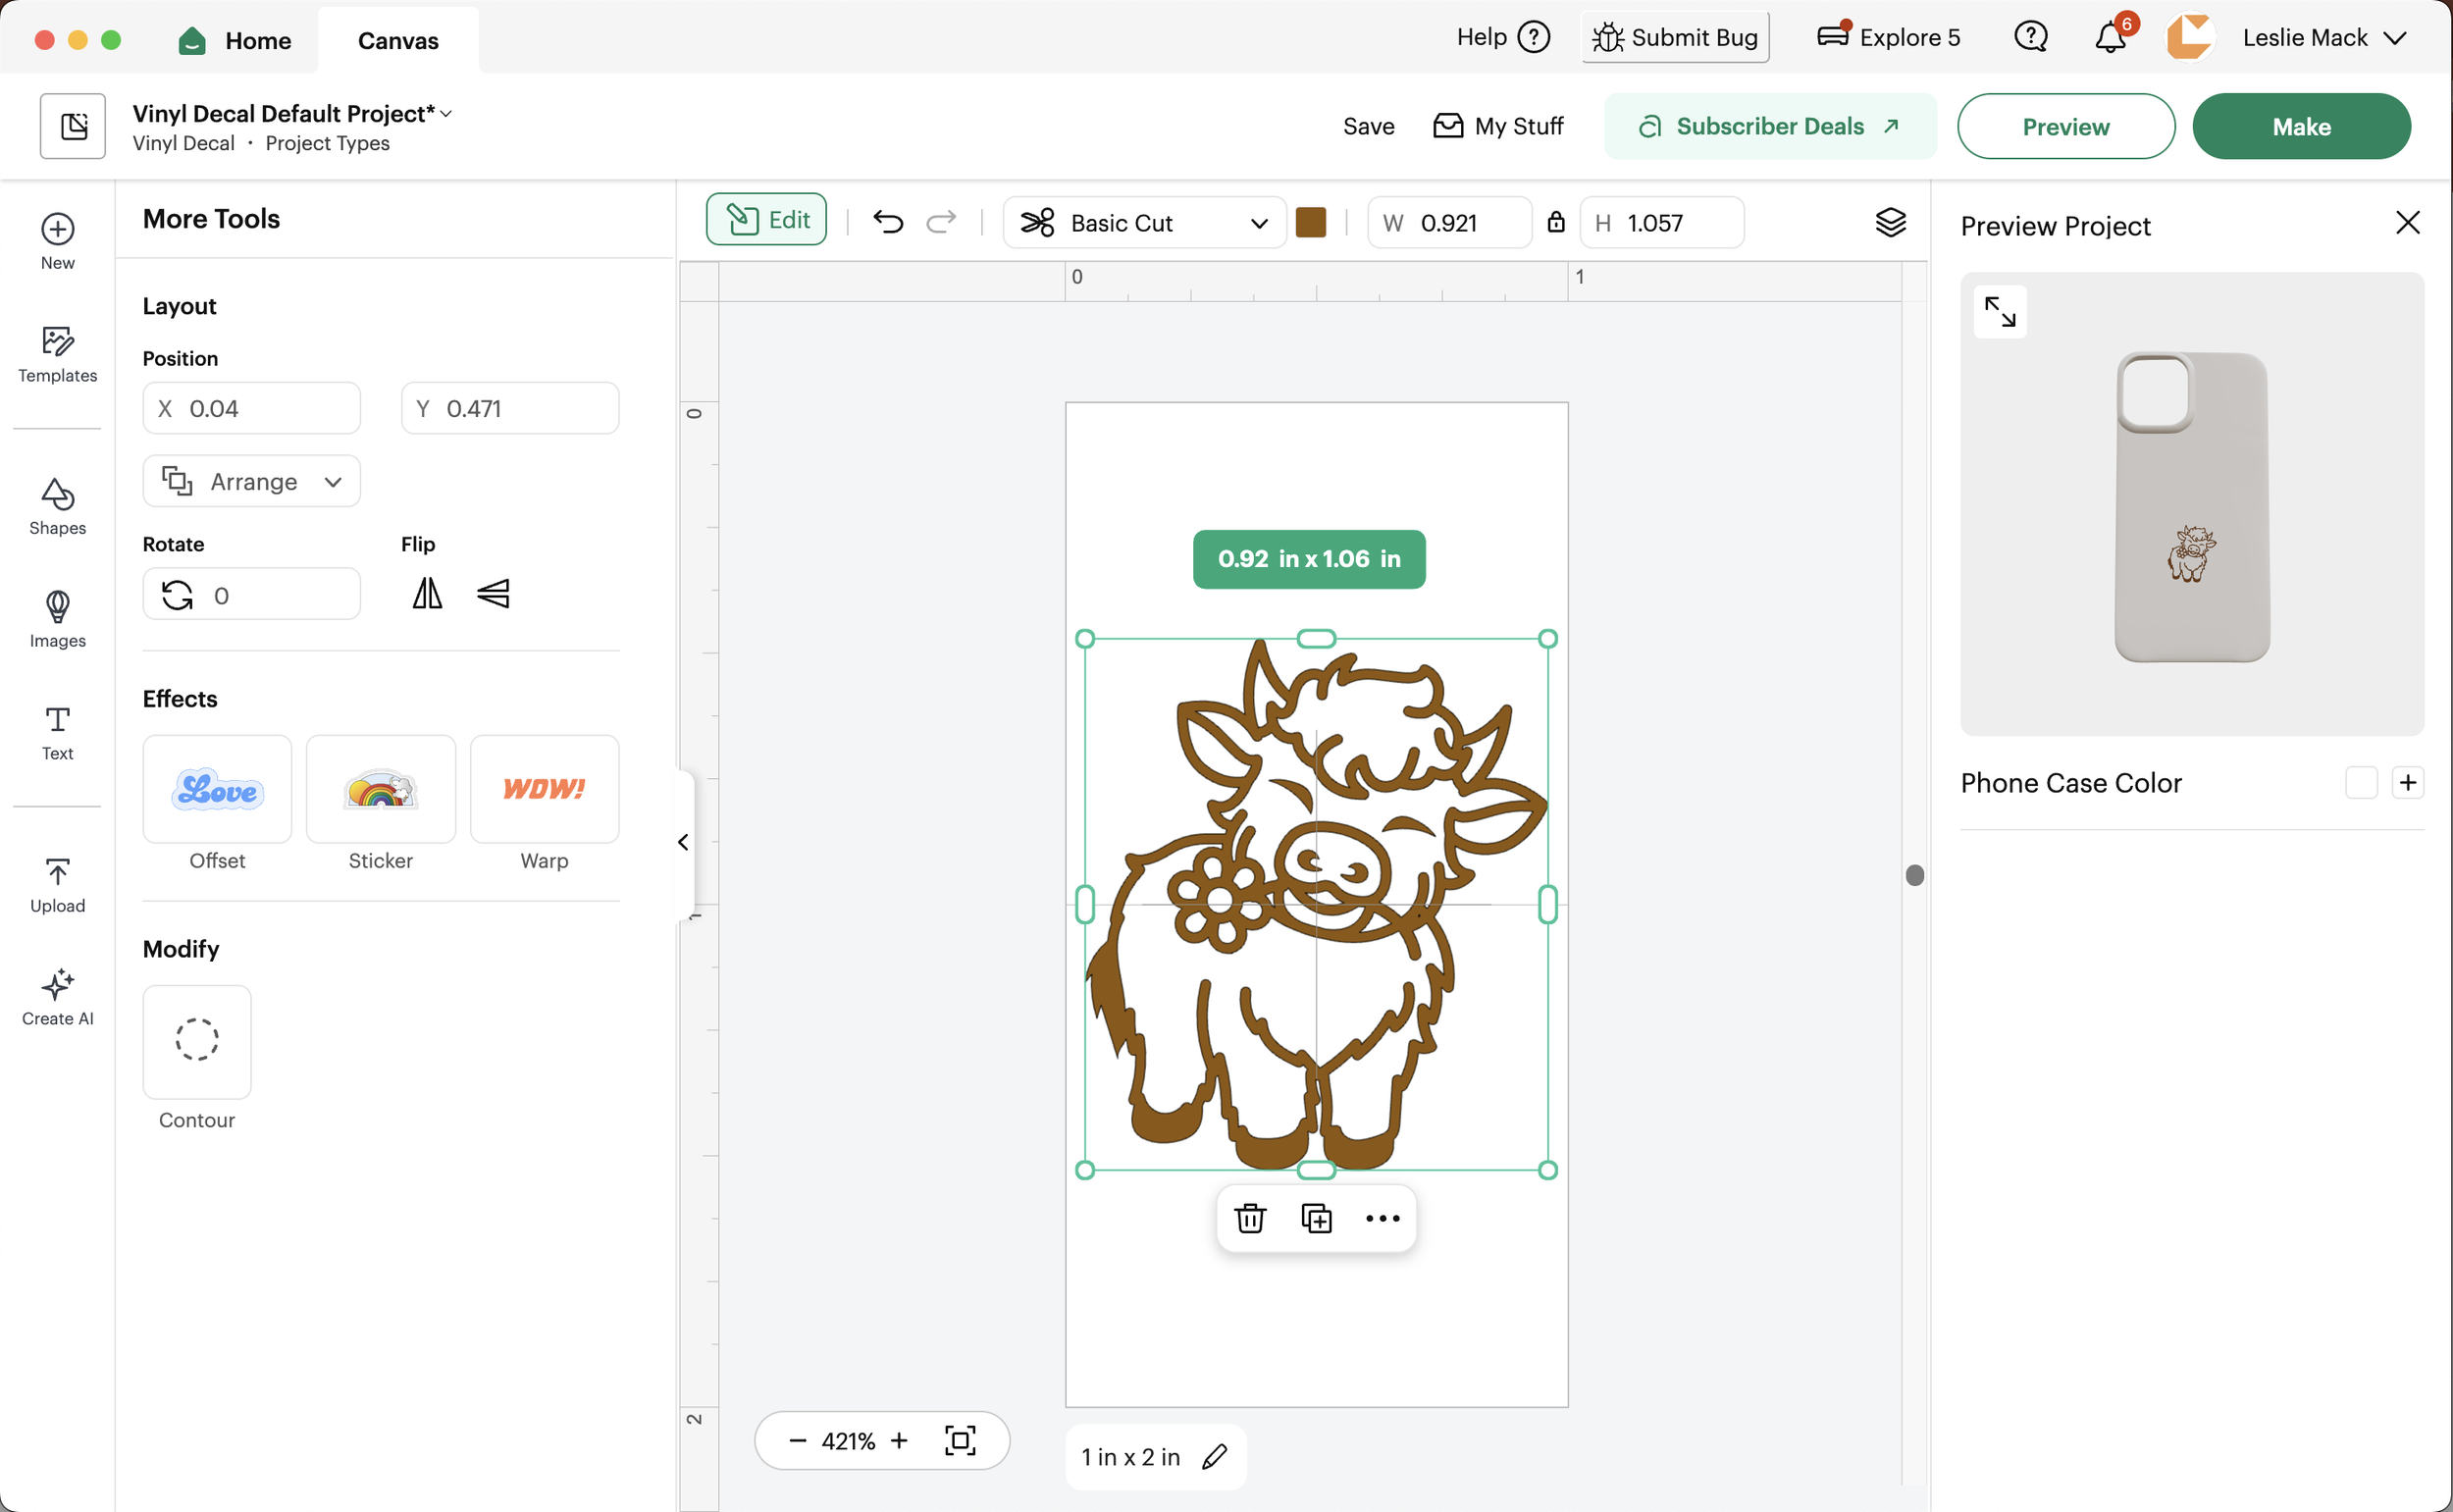Open Subscriber Deals link
The image size is (2453, 1512).
tap(1769, 127)
